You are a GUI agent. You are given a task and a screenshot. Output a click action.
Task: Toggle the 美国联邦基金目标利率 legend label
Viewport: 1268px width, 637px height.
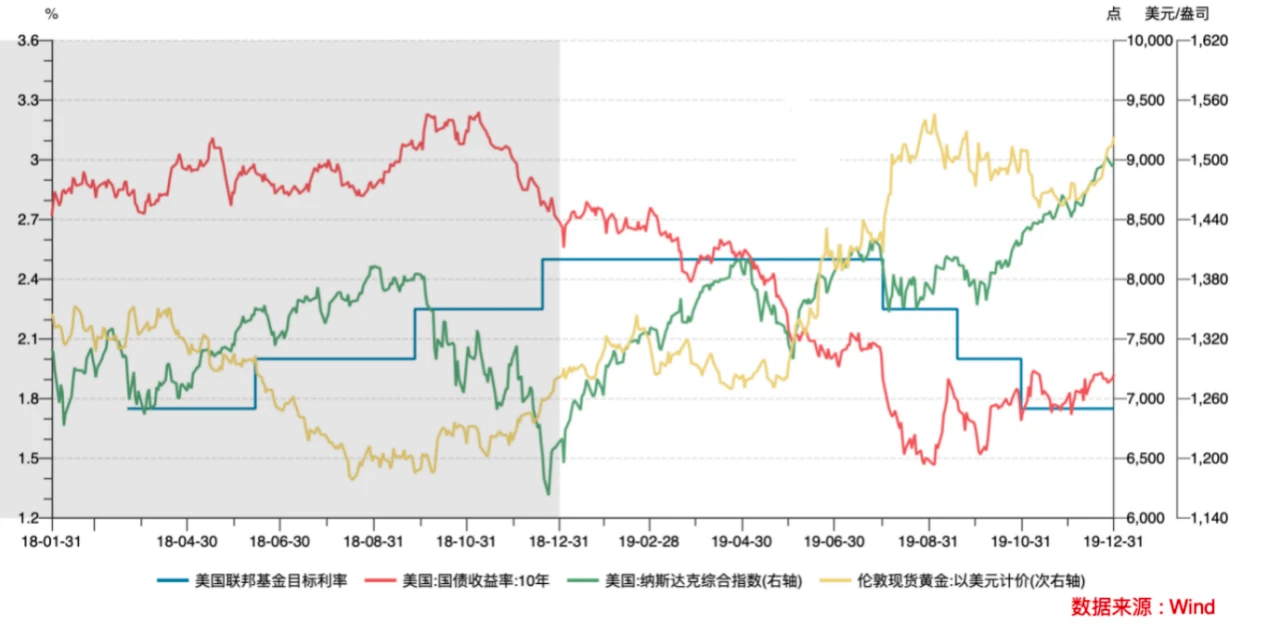pos(271,580)
